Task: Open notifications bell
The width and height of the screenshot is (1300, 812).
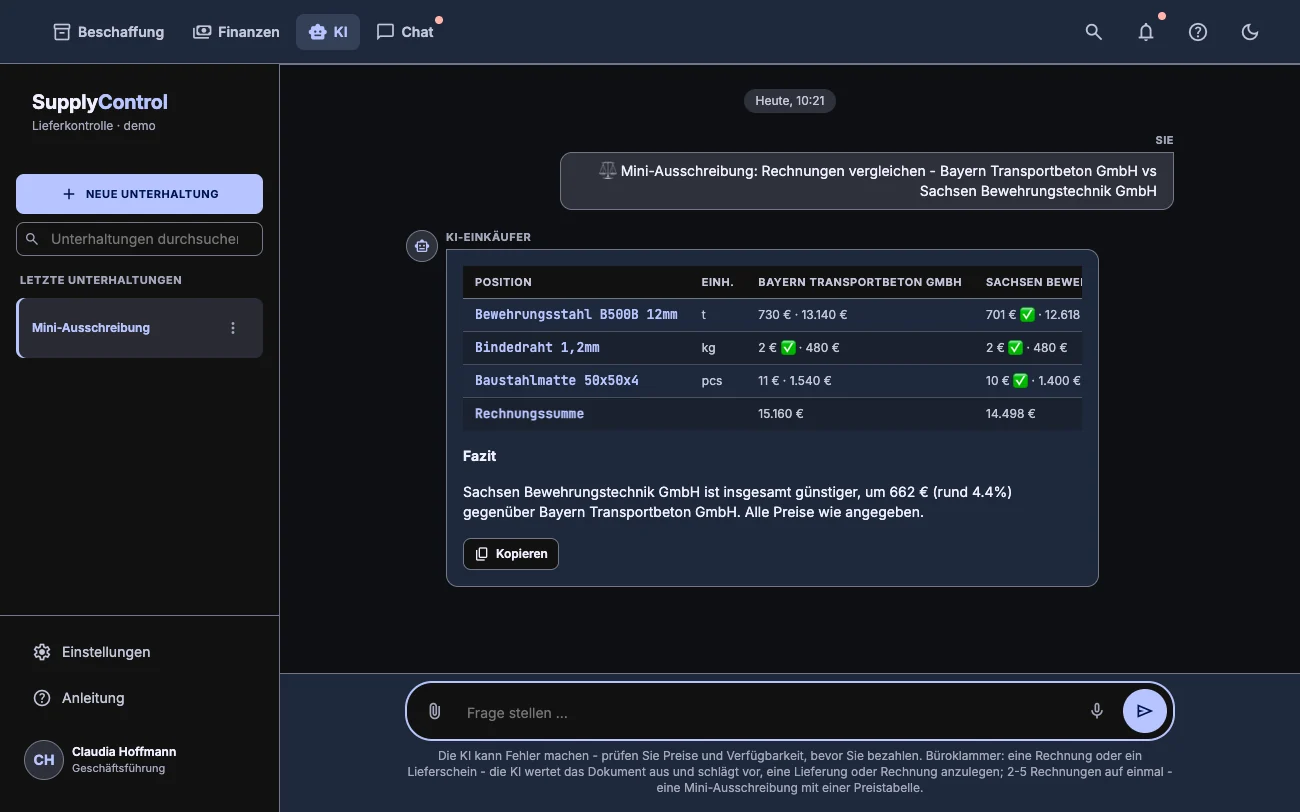Action: point(1146,32)
